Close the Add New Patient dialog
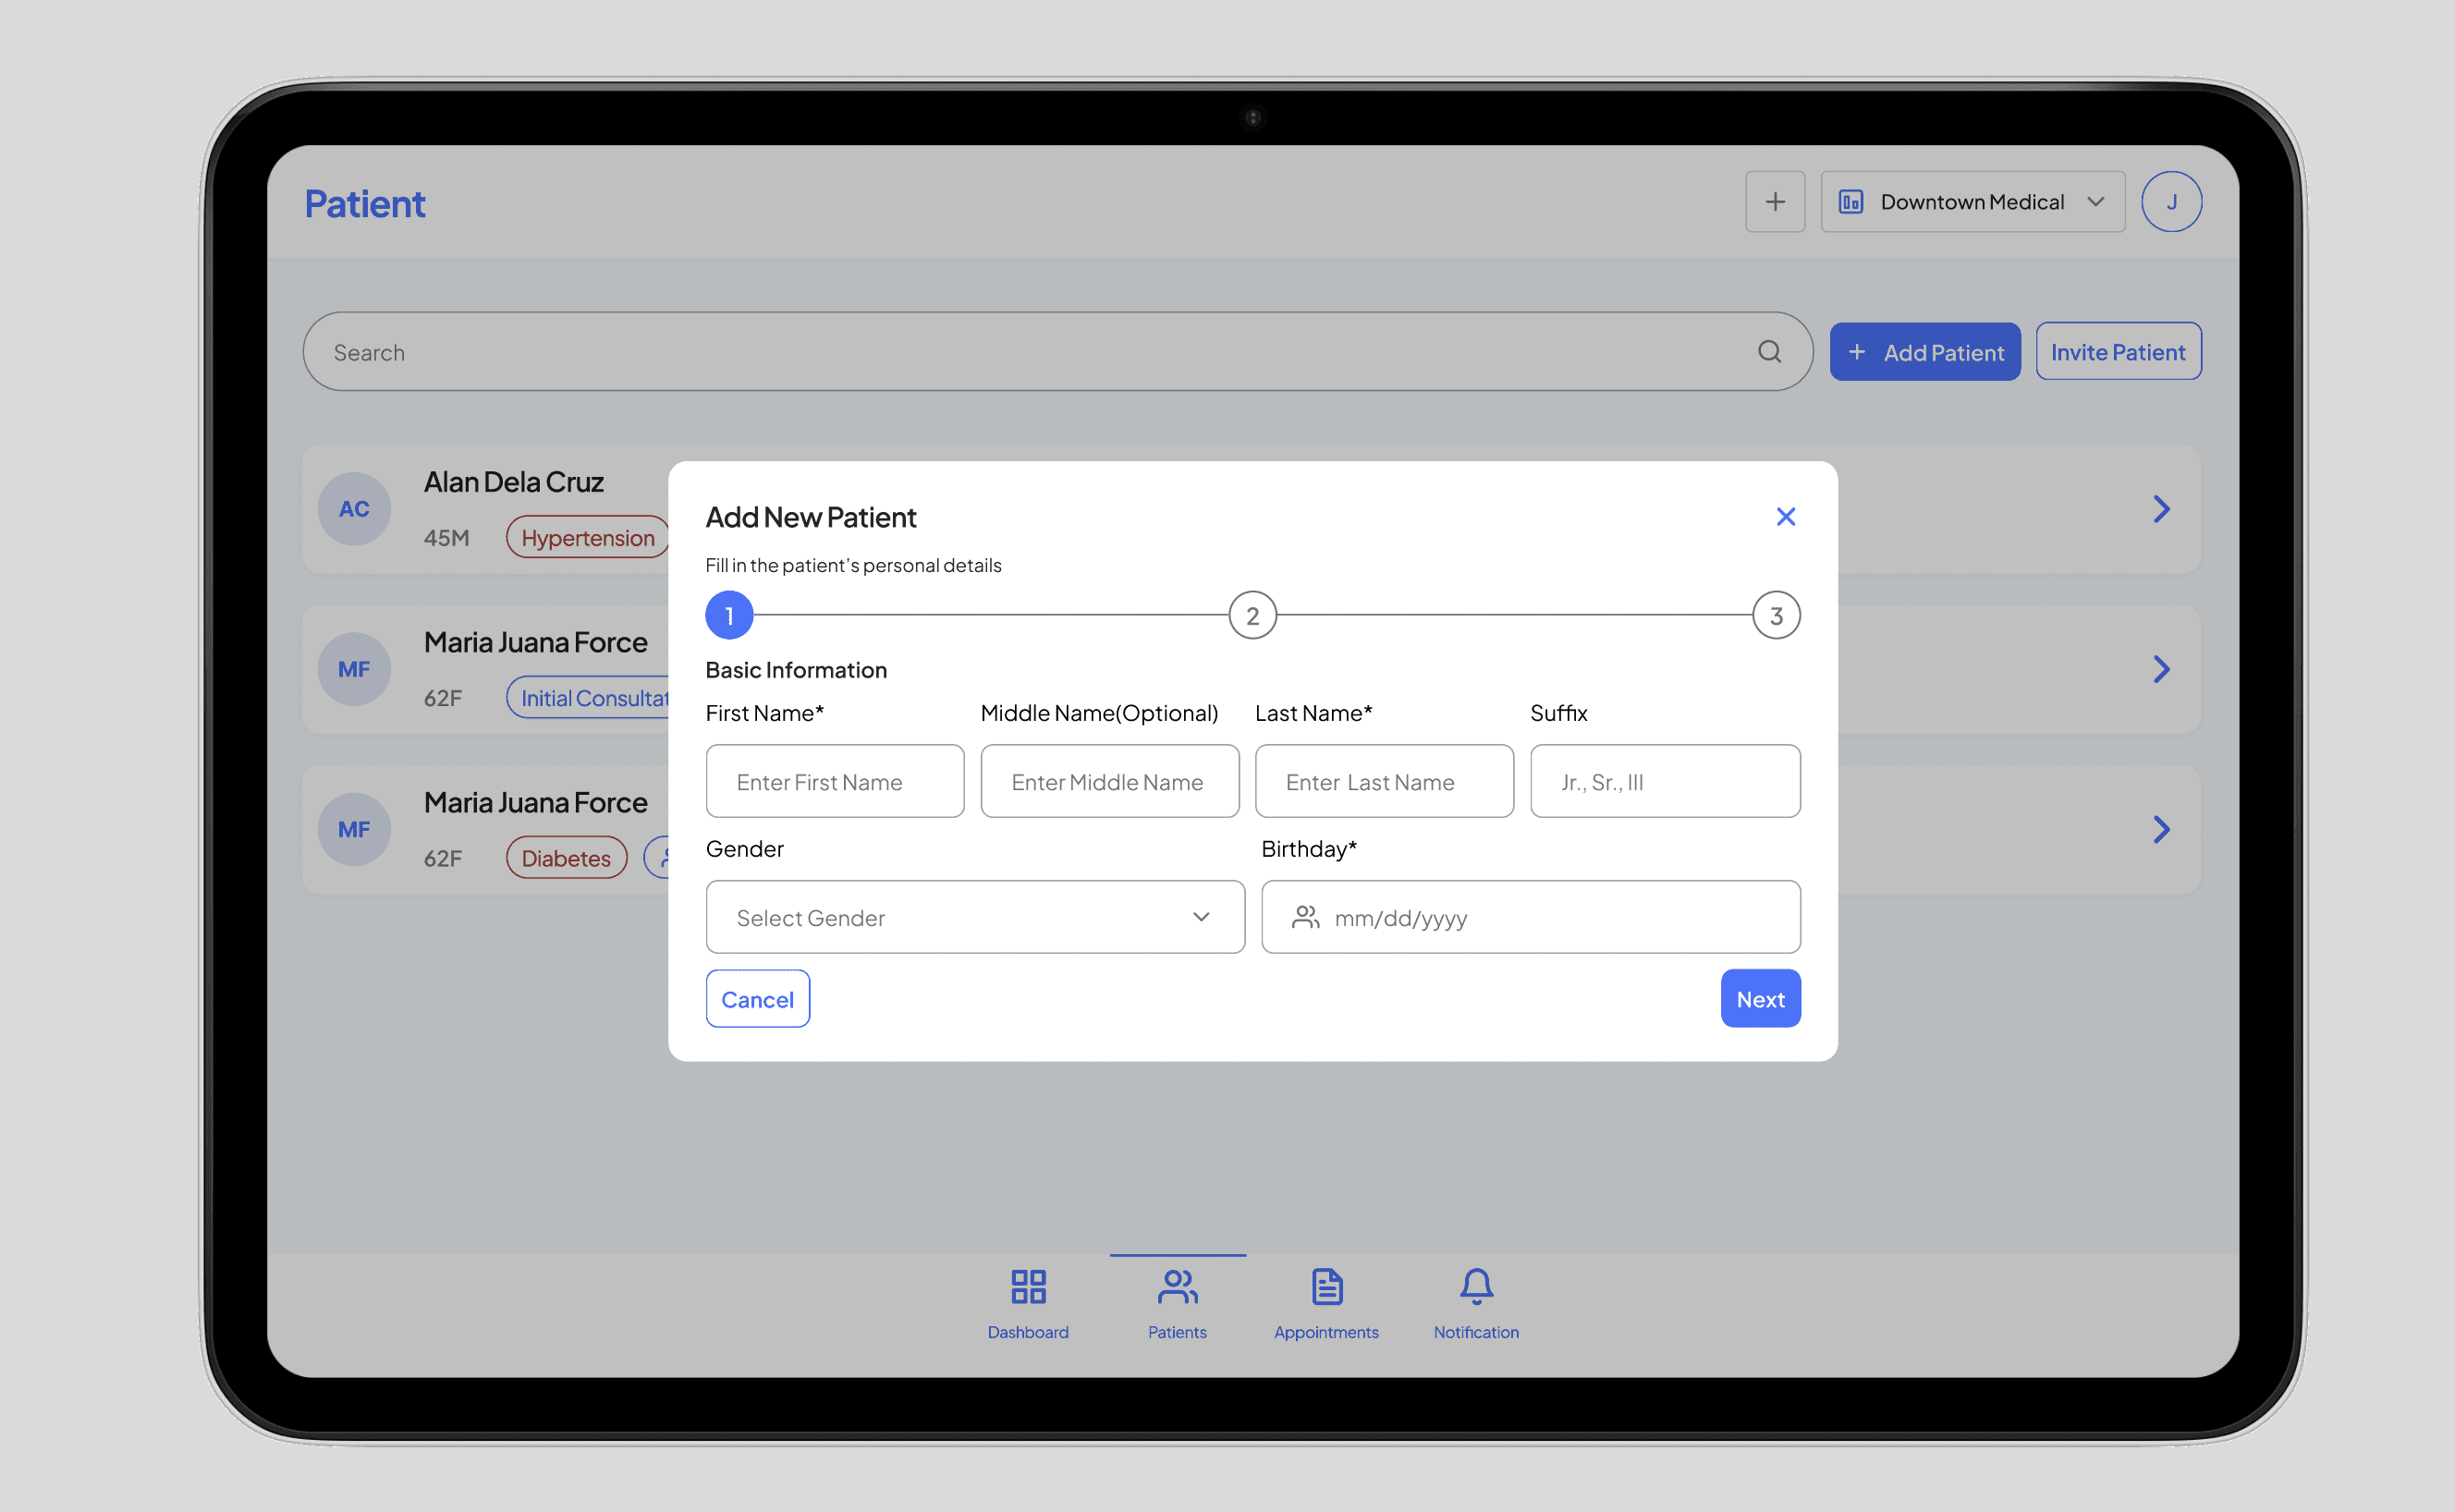The width and height of the screenshot is (2455, 1512). point(1785,517)
